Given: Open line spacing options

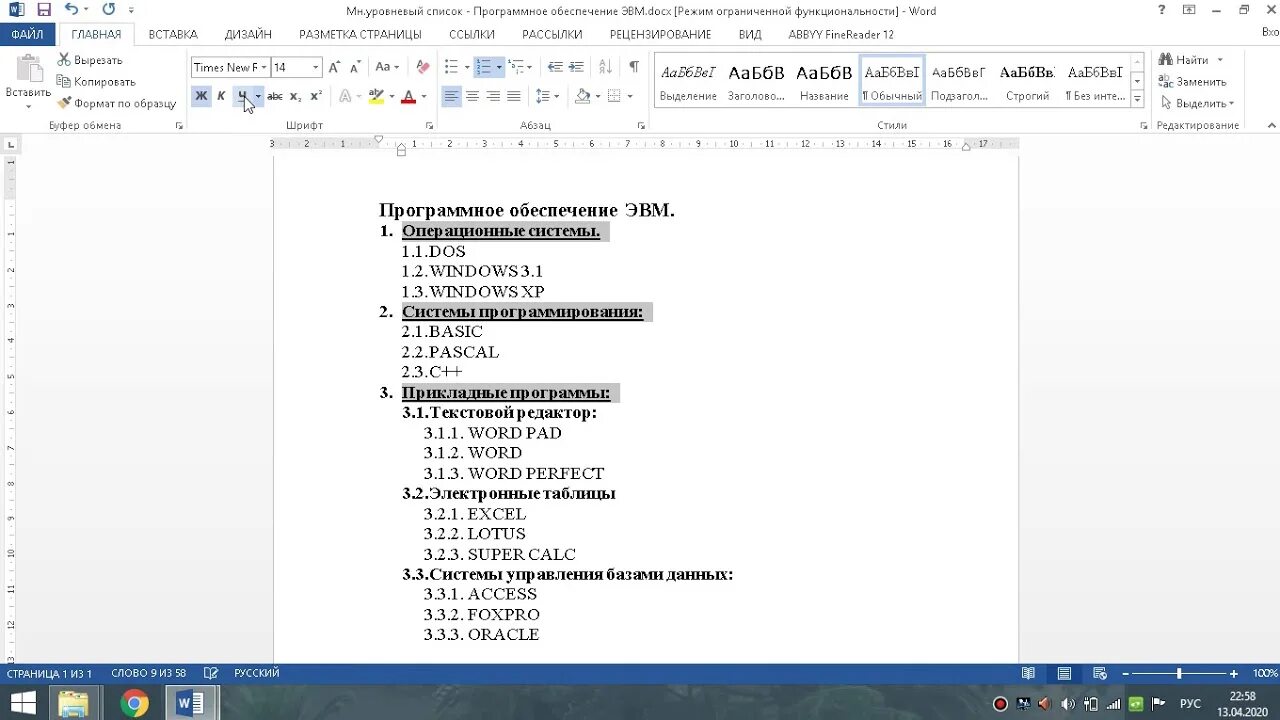Looking at the screenshot, I should [x=547, y=96].
